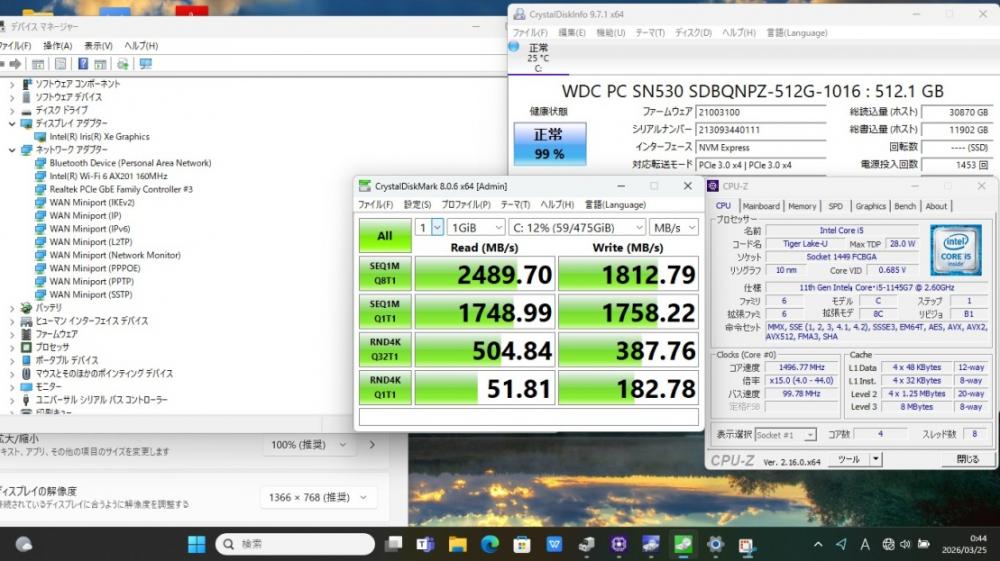The height and width of the screenshot is (561, 1000).
Task: Open Microsoft Teams from the taskbar
Action: click(x=424, y=544)
